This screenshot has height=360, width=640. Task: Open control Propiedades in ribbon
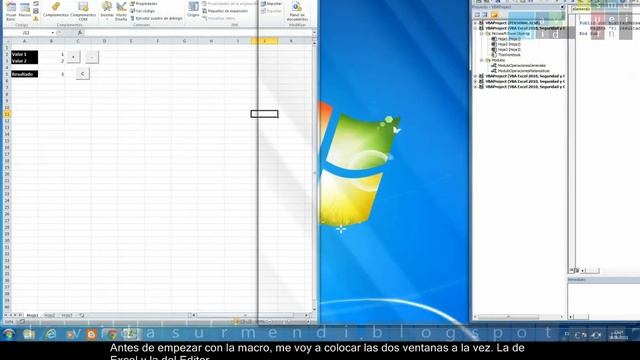tap(144, 4)
